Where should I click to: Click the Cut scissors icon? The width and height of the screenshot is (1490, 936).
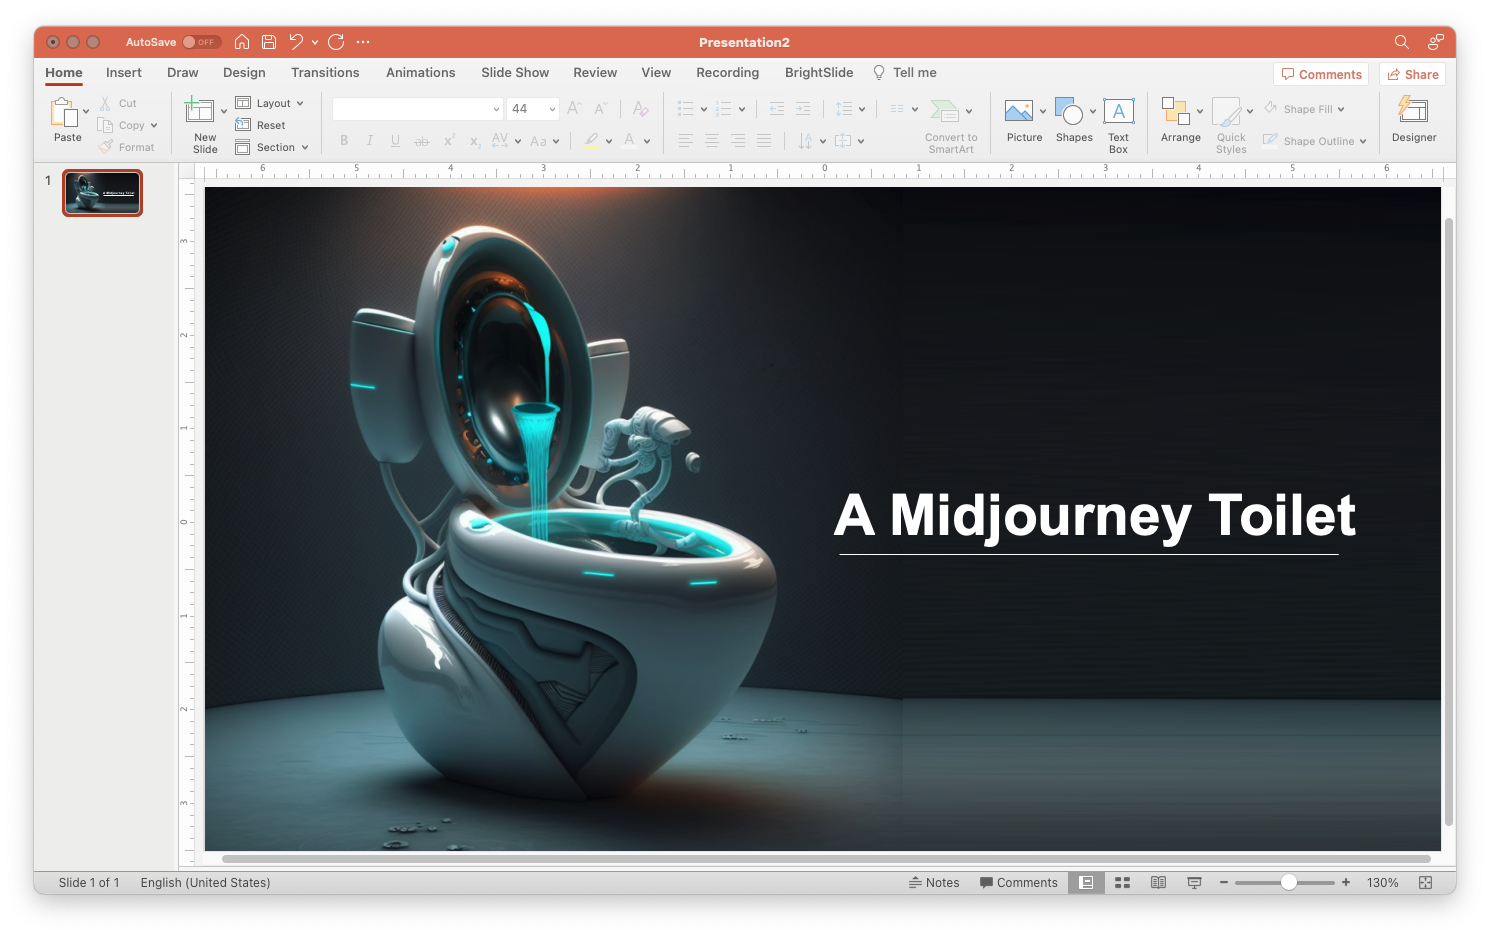(x=105, y=103)
